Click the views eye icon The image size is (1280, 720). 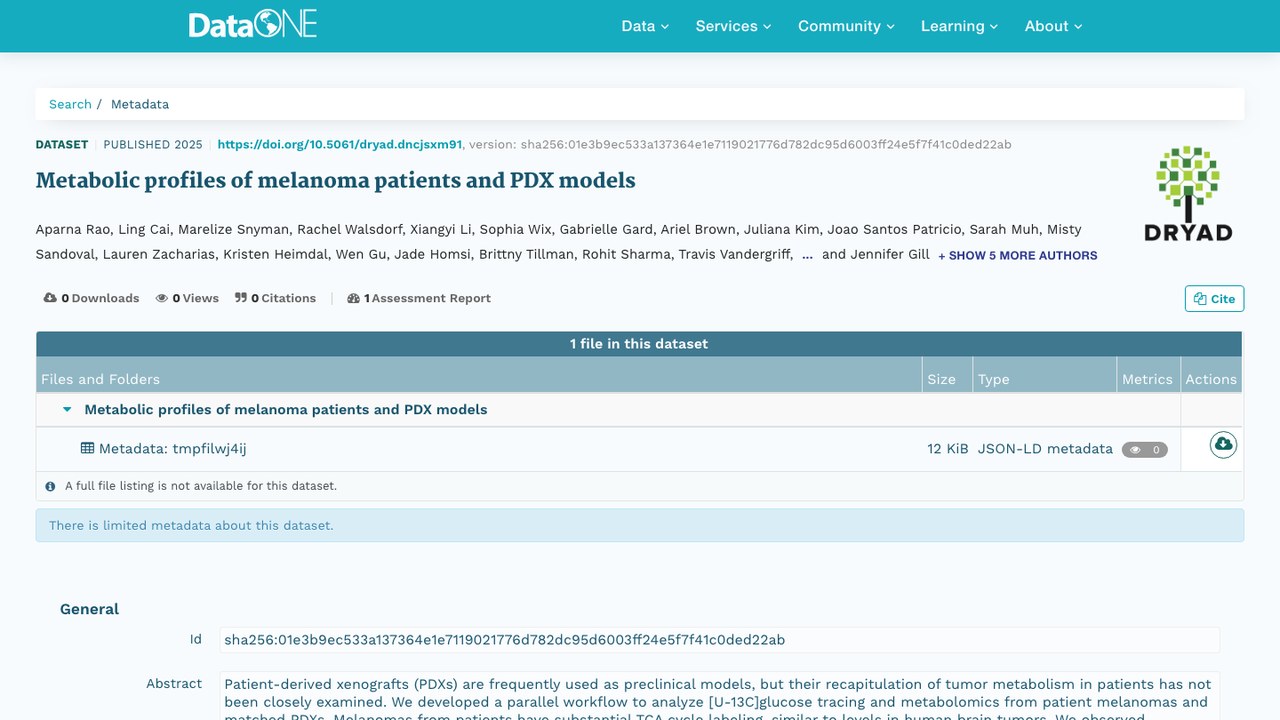pos(162,298)
